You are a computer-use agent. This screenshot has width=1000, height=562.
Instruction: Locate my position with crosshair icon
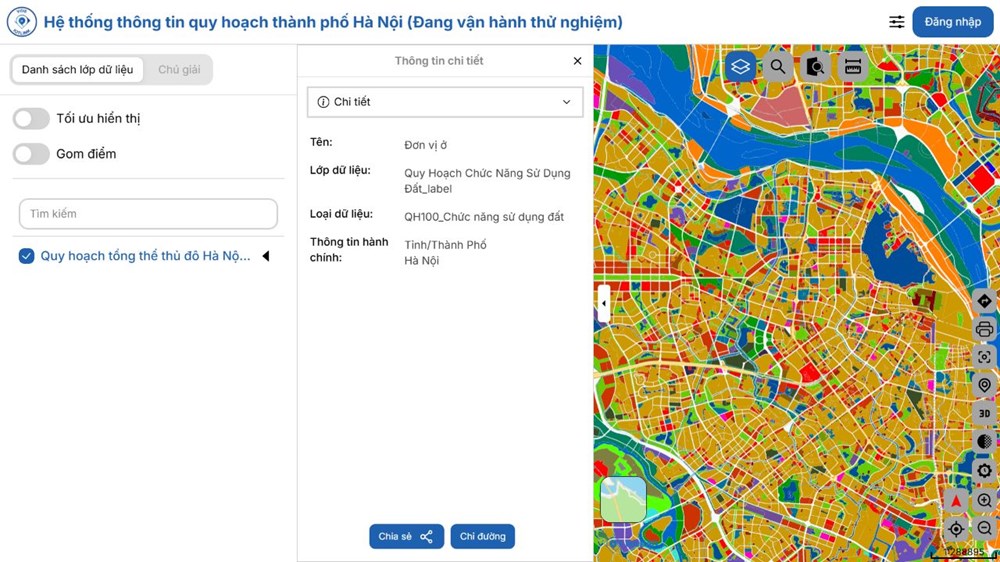point(956,528)
